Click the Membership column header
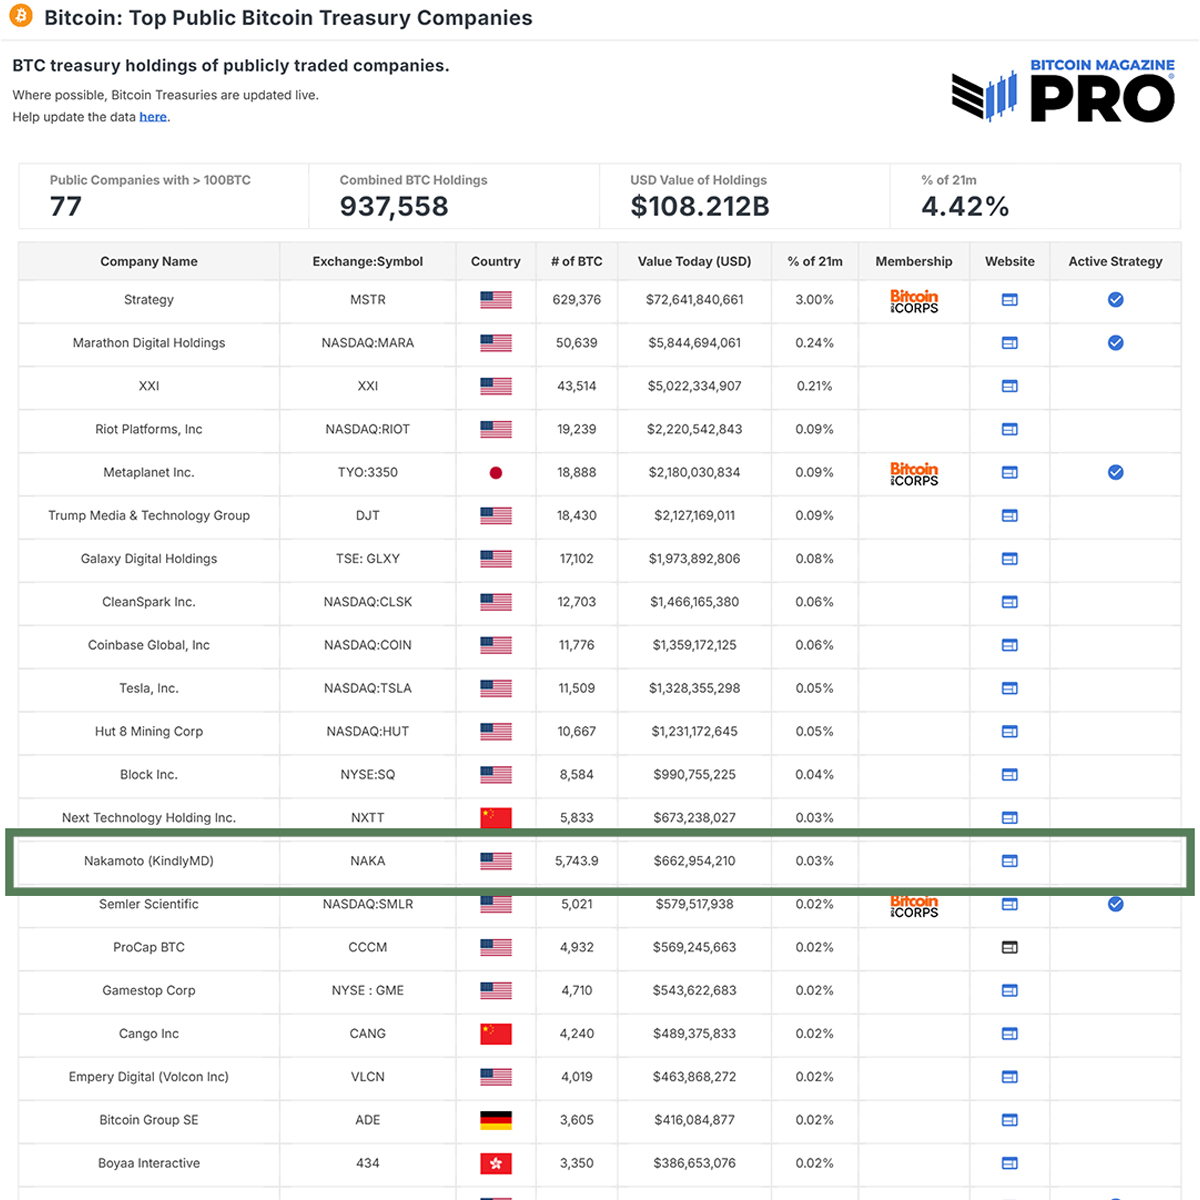This screenshot has width=1200, height=1200. 914,261
